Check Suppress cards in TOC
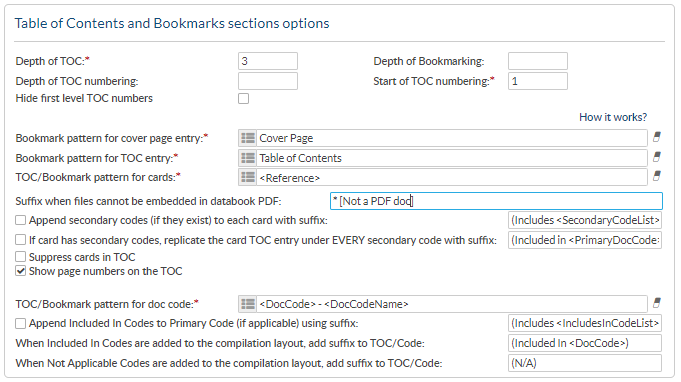Viewport: 681px width, 382px height. coord(20,257)
